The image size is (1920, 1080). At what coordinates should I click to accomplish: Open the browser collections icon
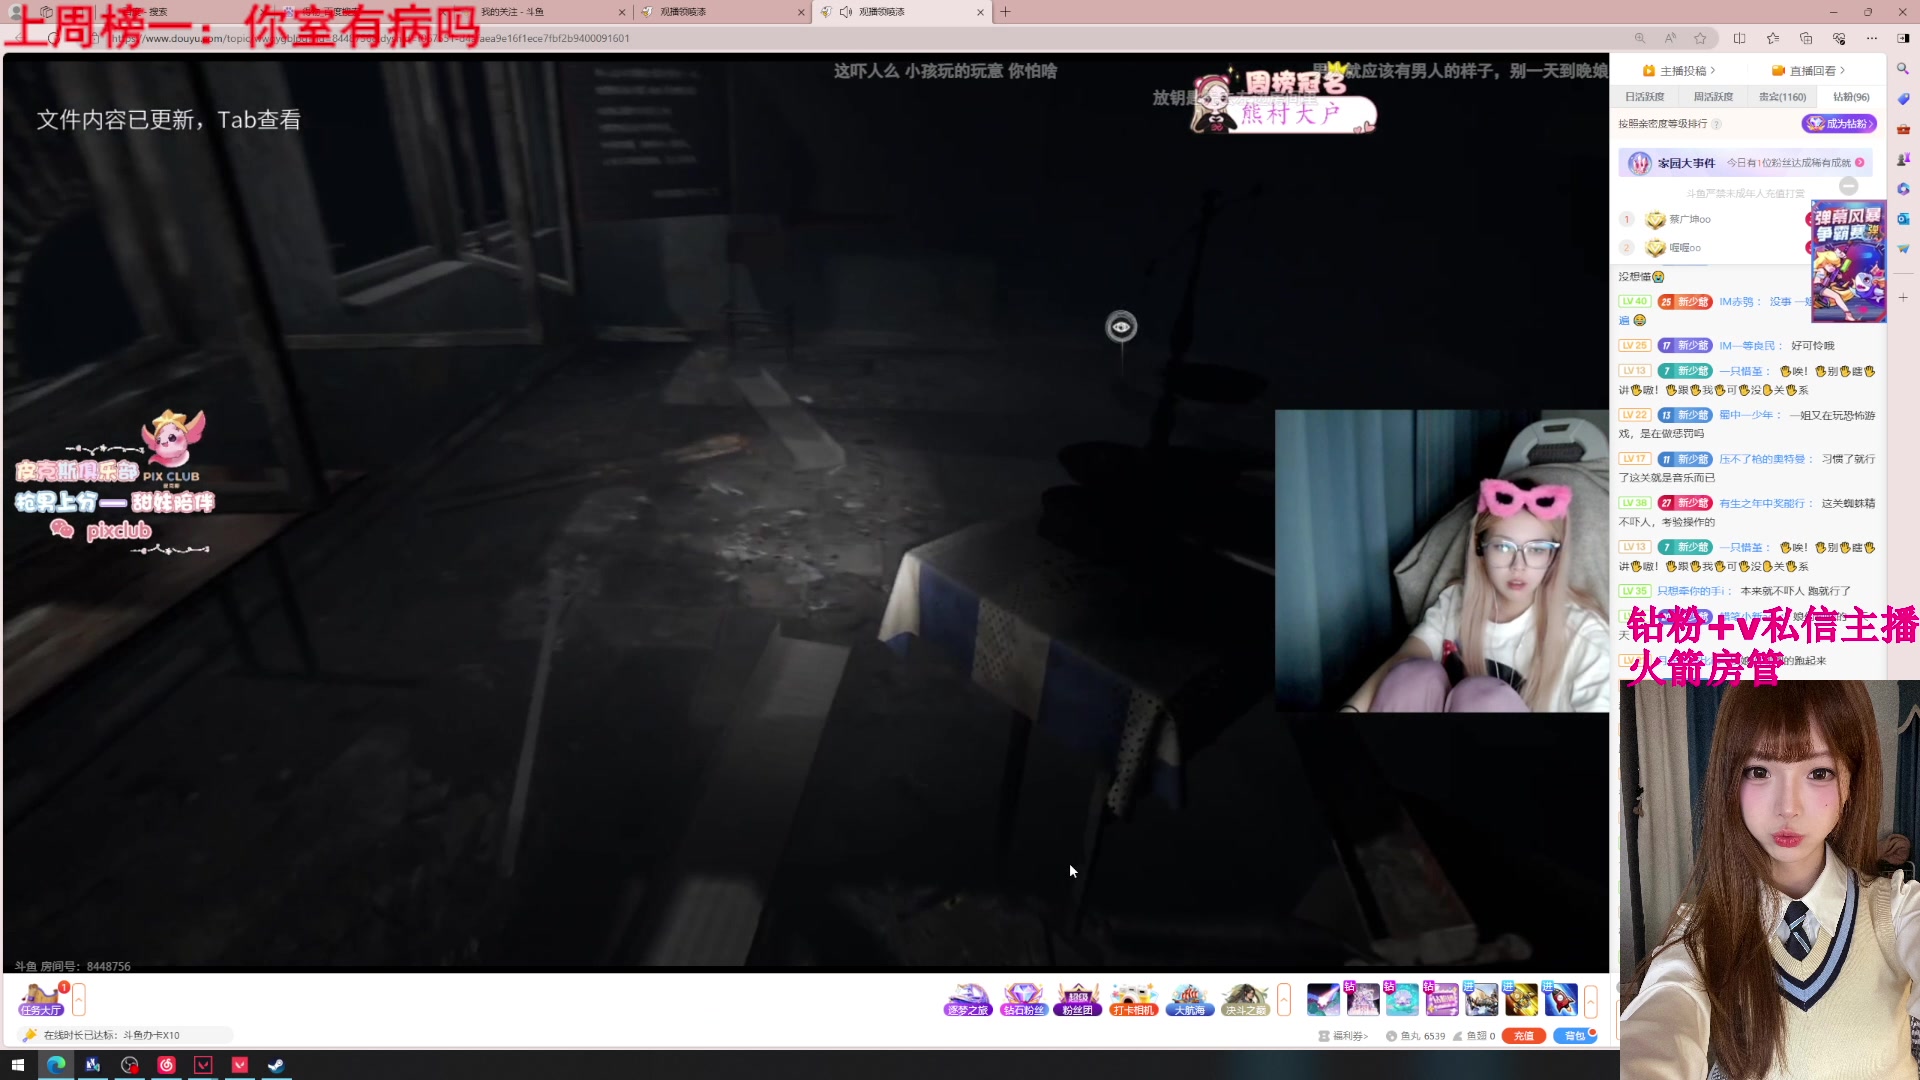click(x=1806, y=38)
